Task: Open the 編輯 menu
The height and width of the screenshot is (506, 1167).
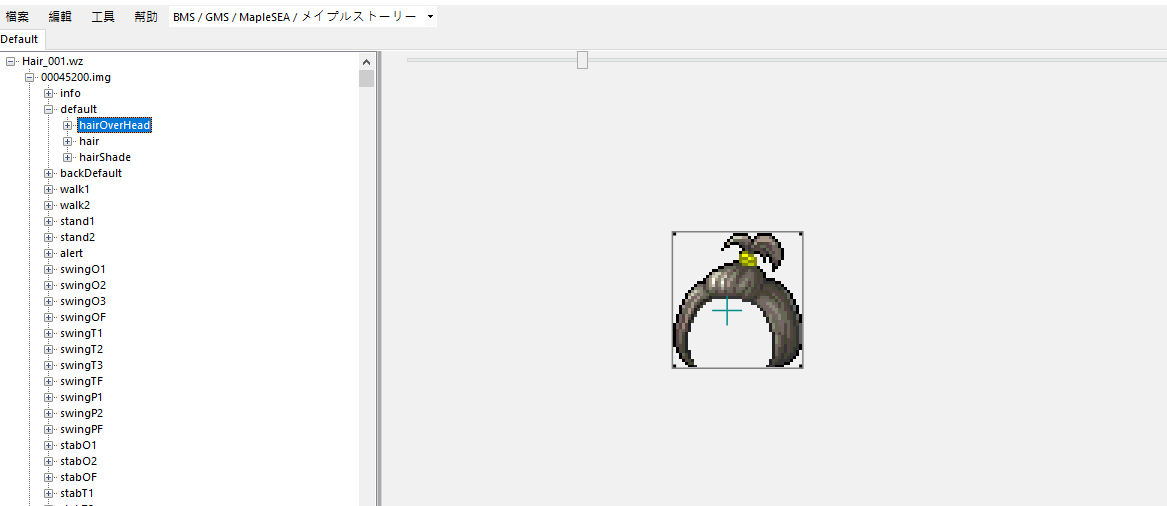Action: [x=60, y=16]
